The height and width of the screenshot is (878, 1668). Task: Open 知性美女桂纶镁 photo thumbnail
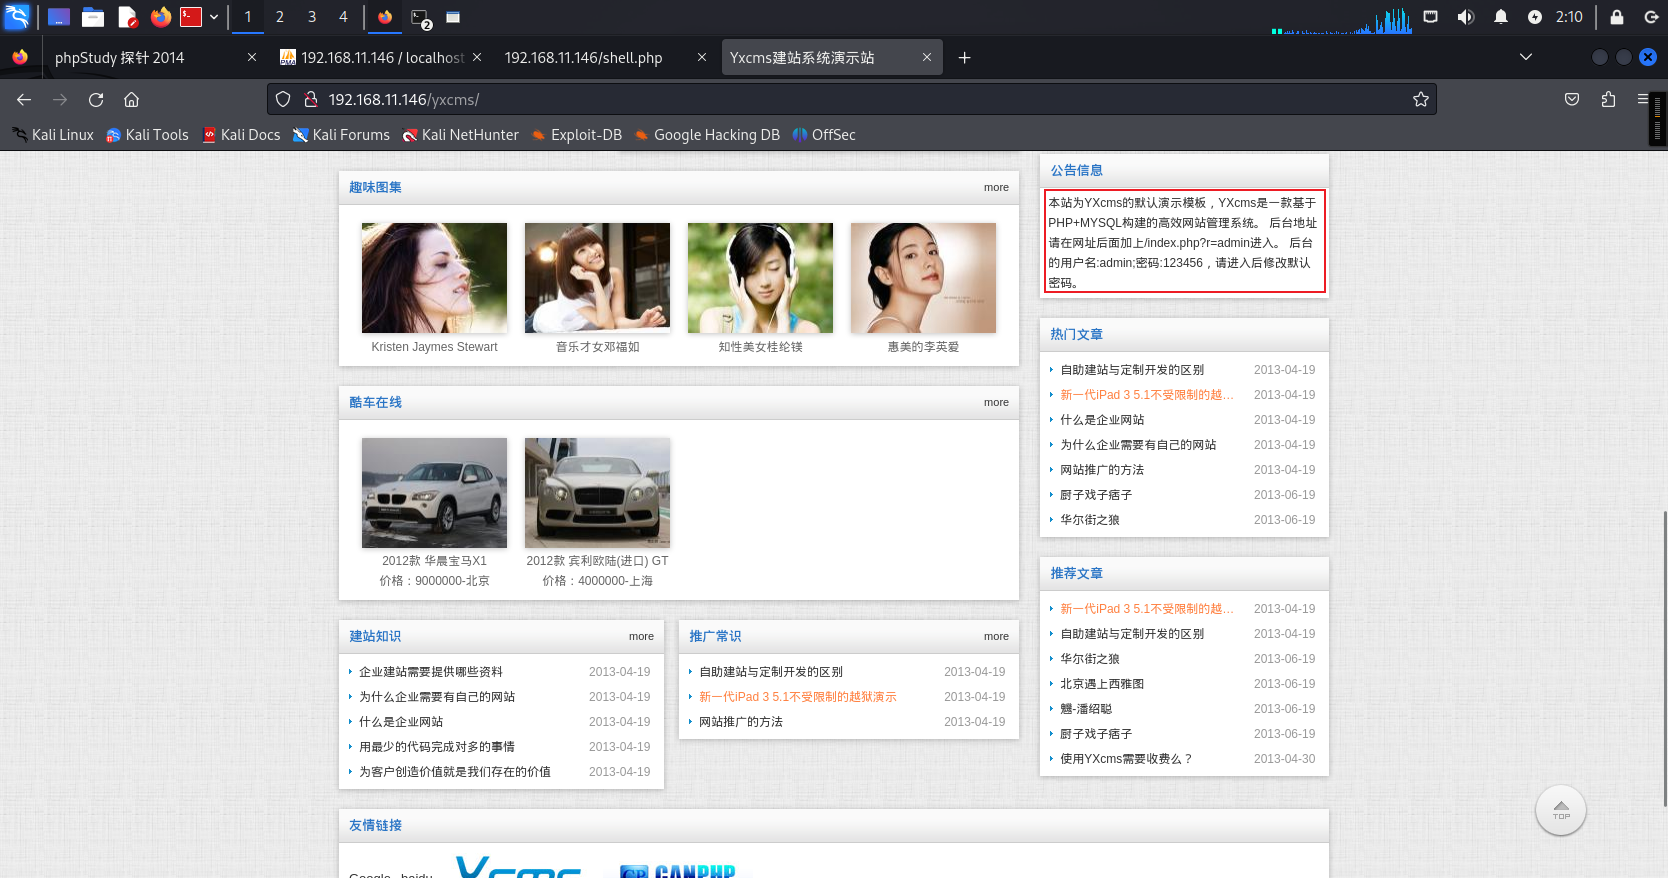pos(760,278)
